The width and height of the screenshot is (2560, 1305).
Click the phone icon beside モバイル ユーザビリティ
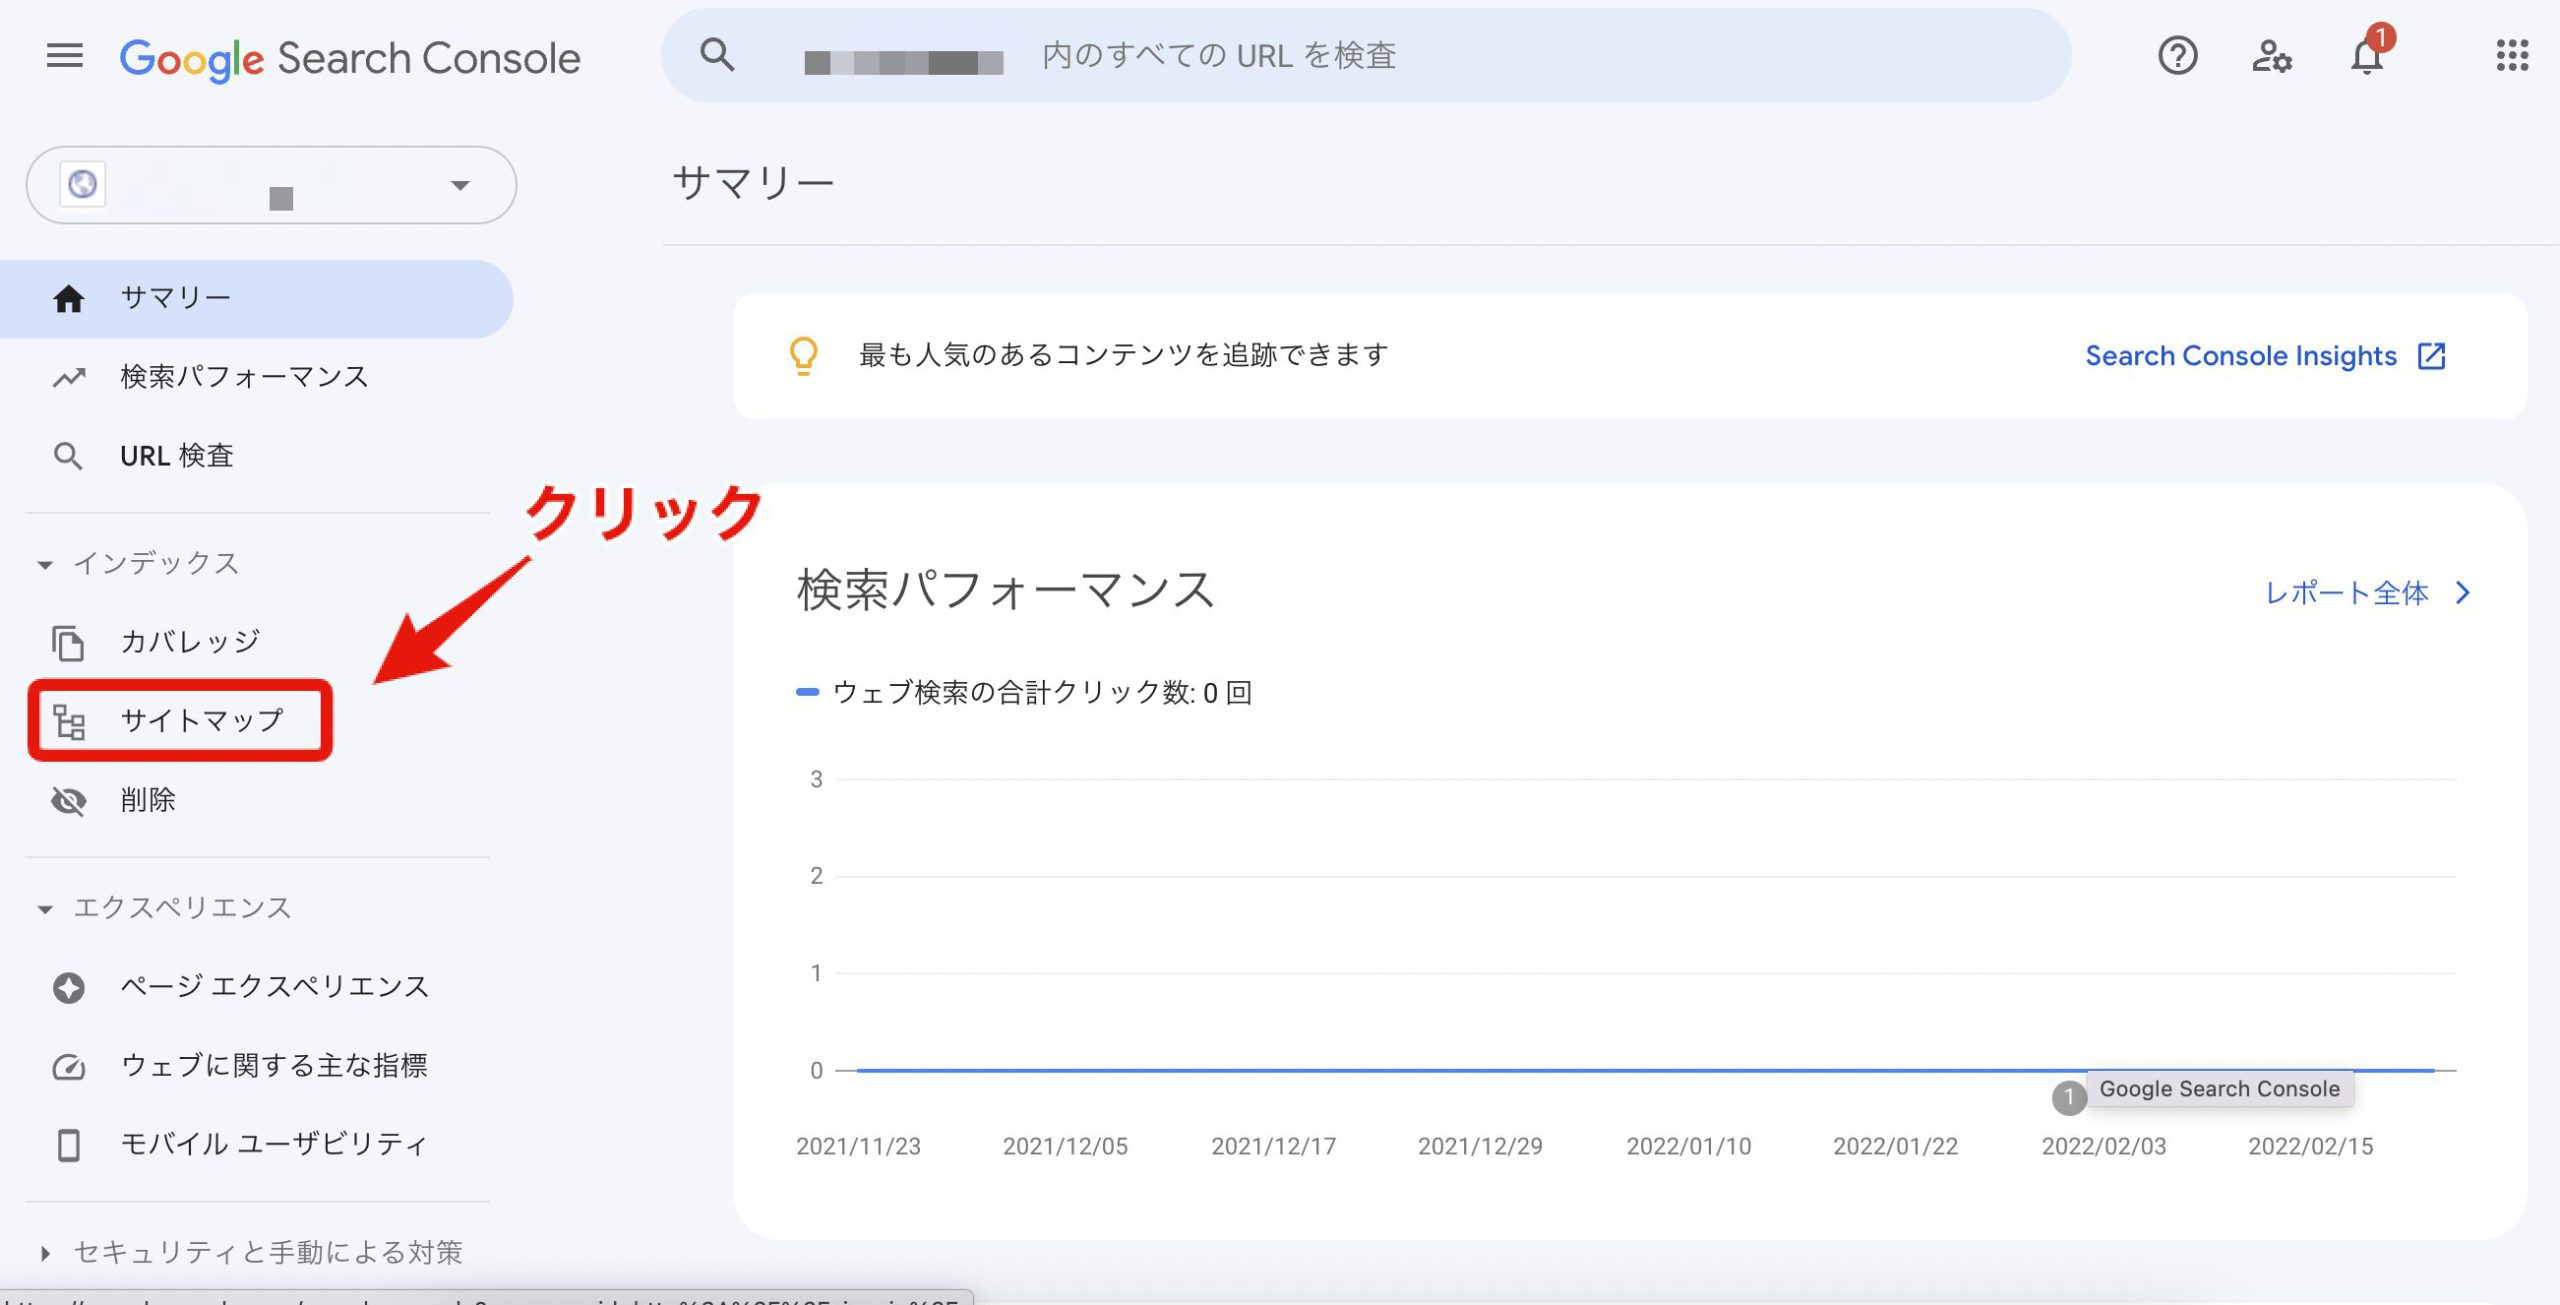(69, 1145)
